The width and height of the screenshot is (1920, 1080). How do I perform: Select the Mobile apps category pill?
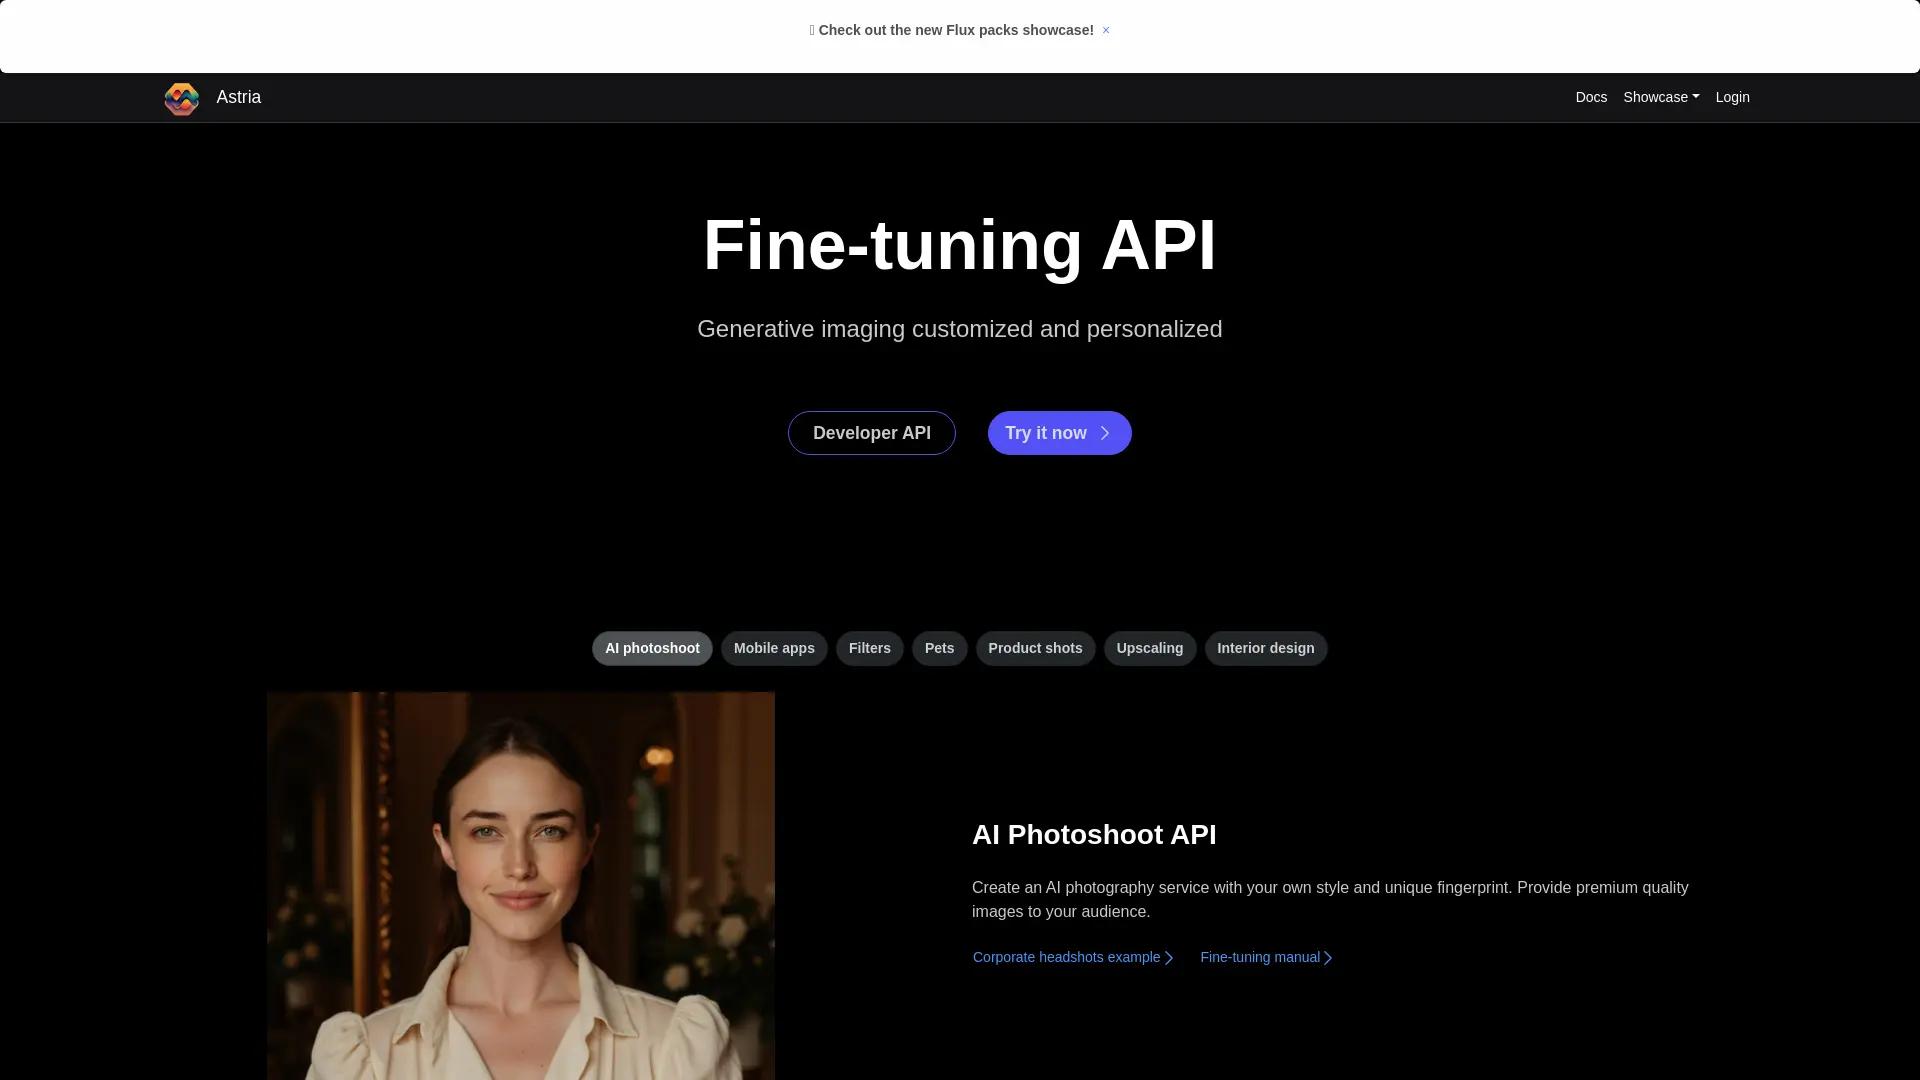click(774, 648)
